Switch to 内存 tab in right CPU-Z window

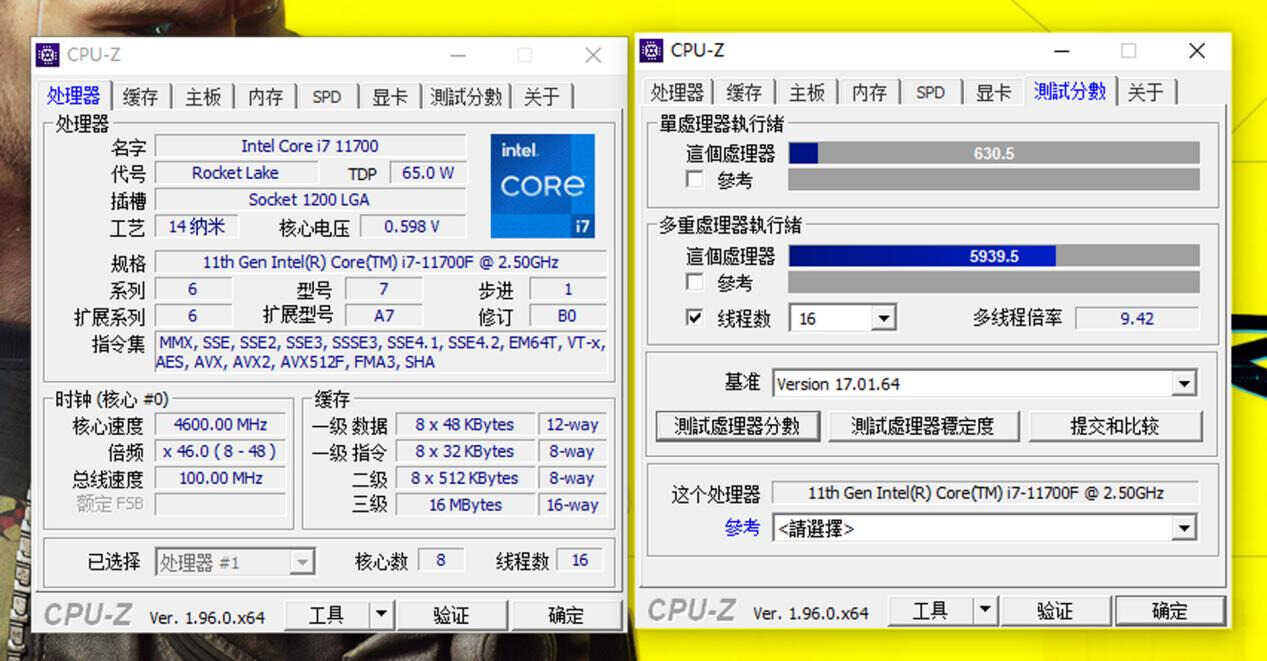click(869, 93)
